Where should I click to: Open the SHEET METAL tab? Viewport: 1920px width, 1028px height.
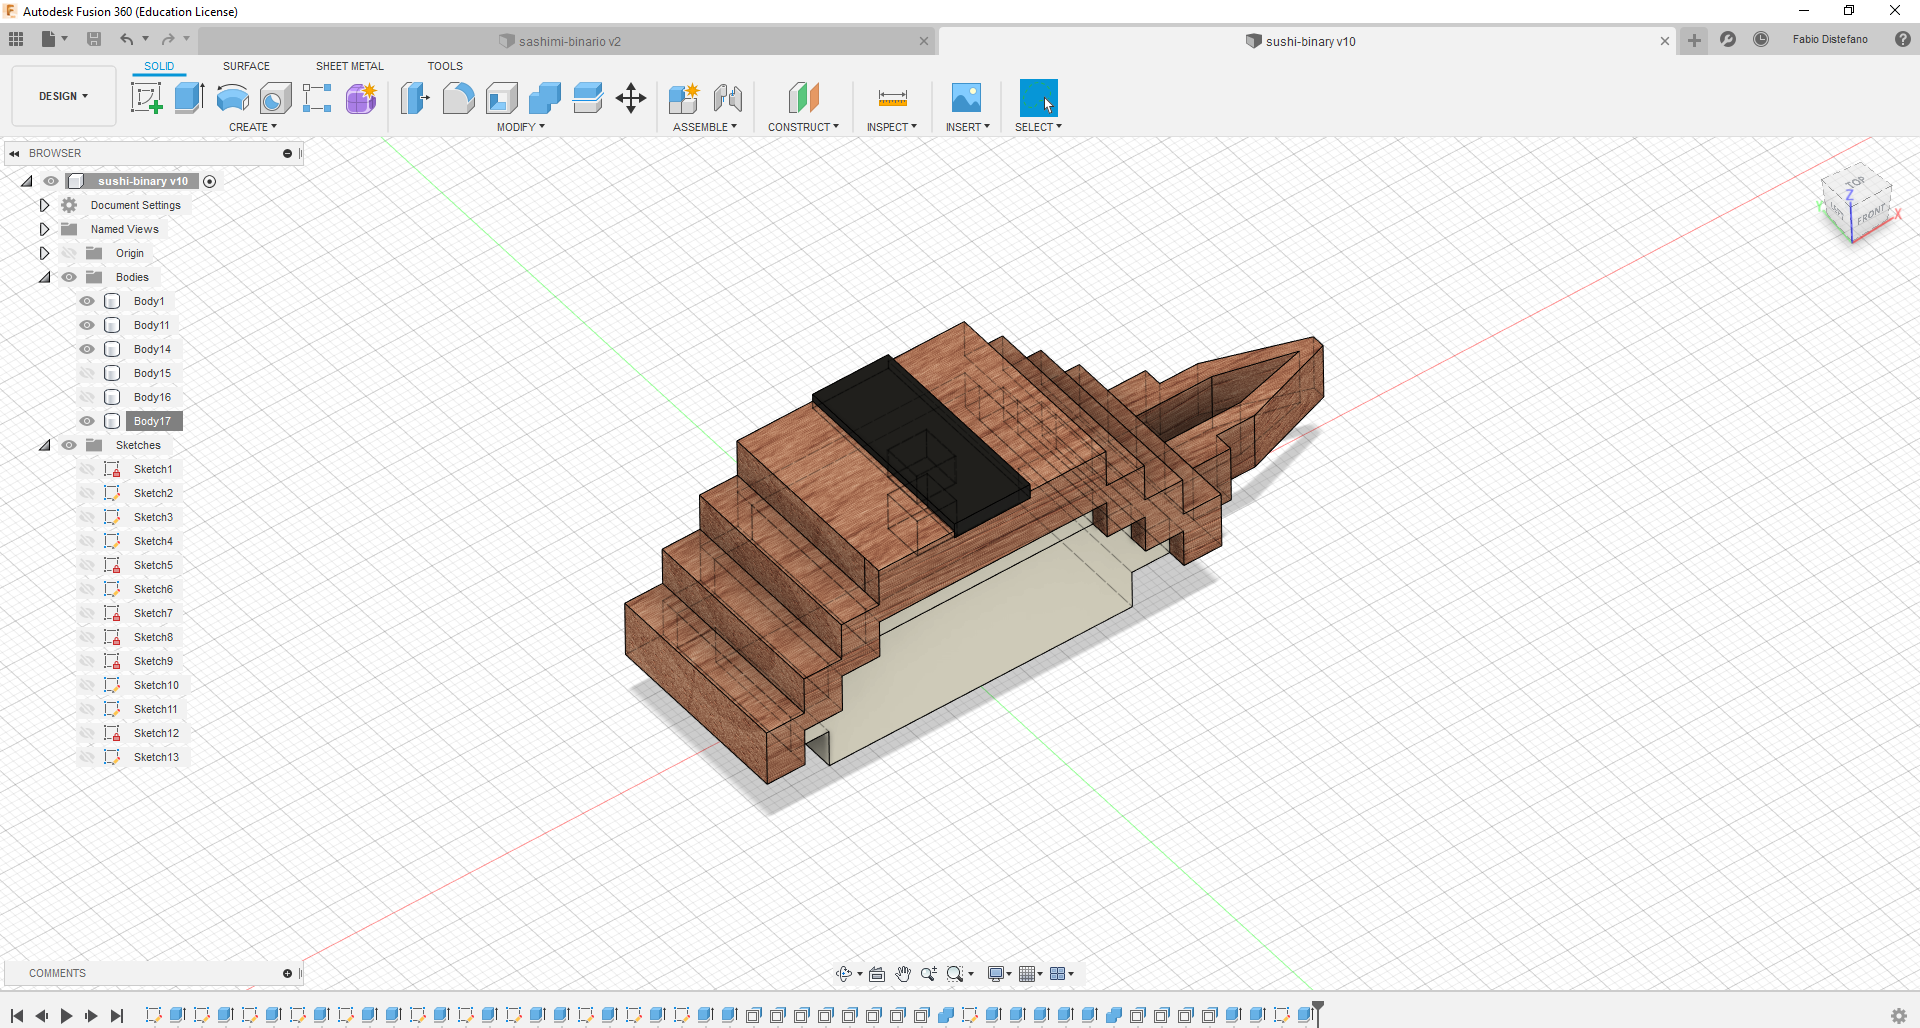(349, 66)
